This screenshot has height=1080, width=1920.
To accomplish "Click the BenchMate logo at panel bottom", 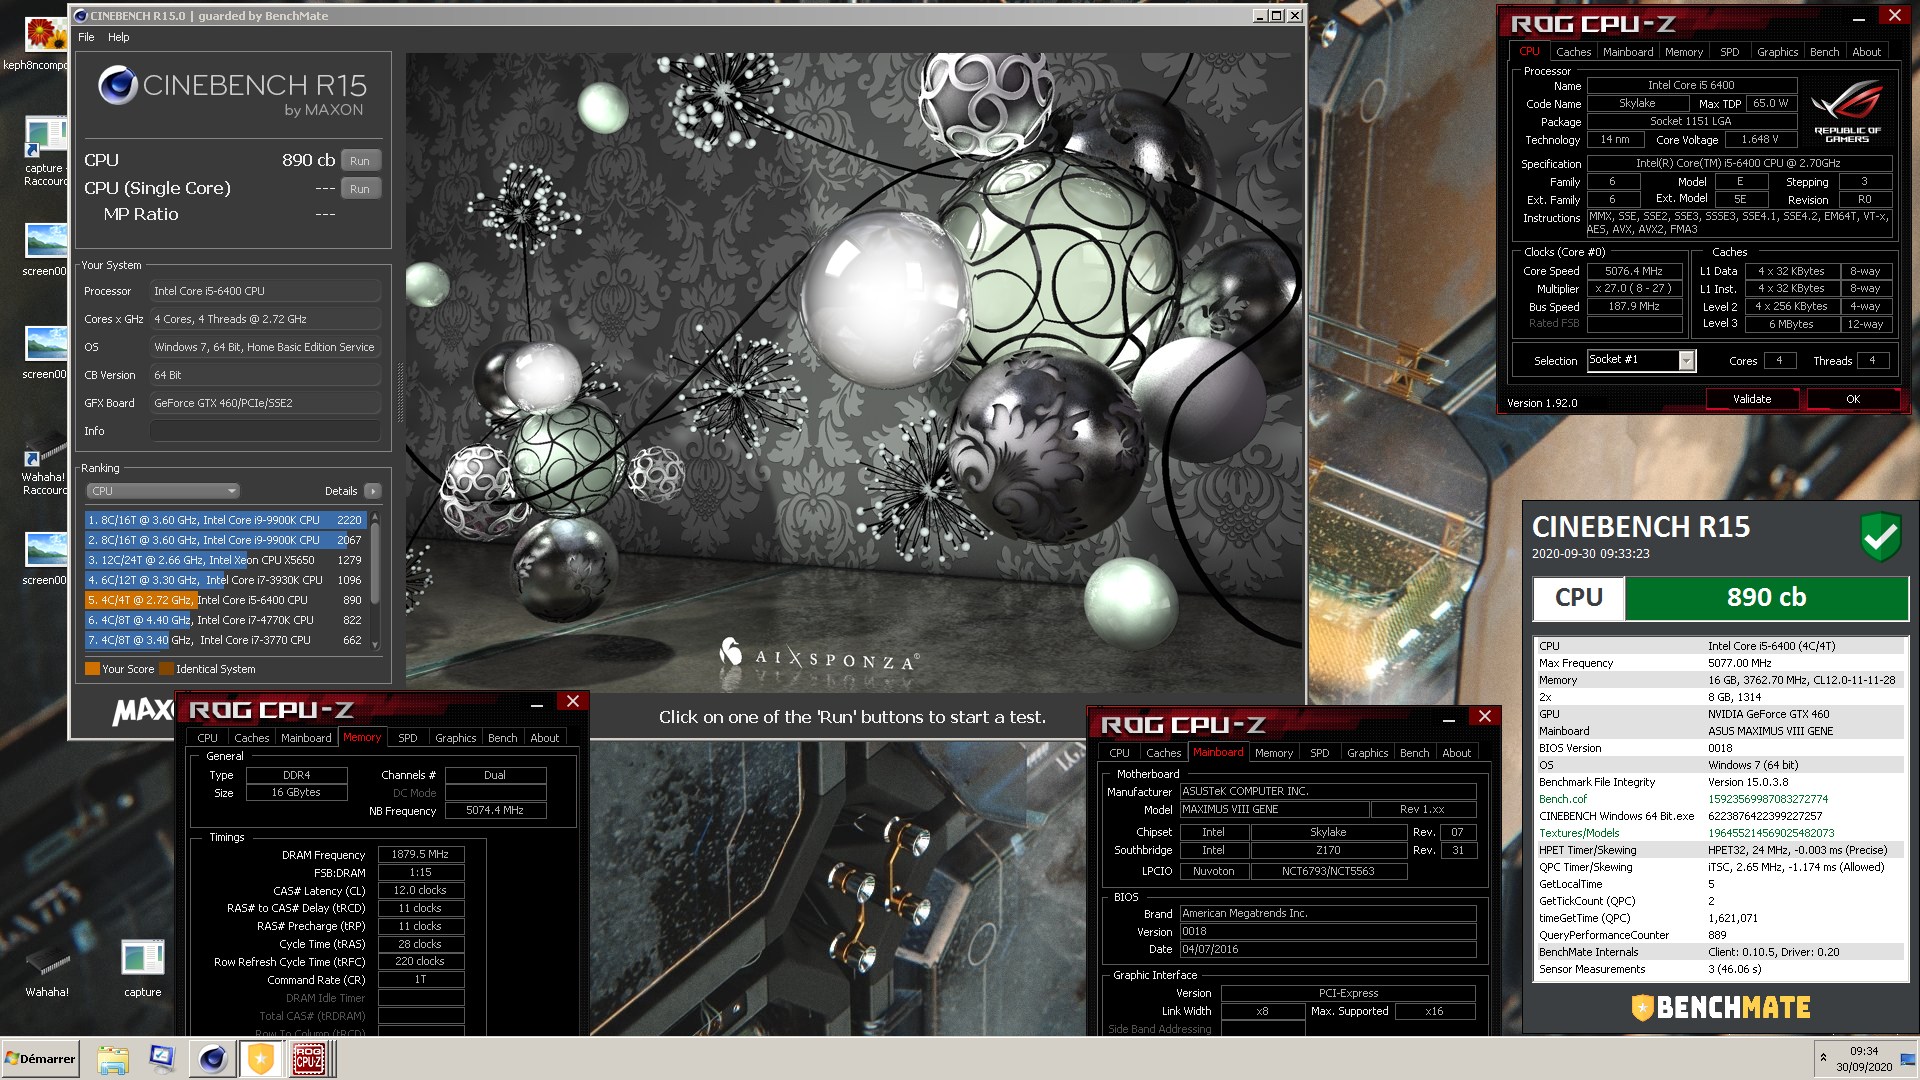I will click(x=1720, y=1007).
